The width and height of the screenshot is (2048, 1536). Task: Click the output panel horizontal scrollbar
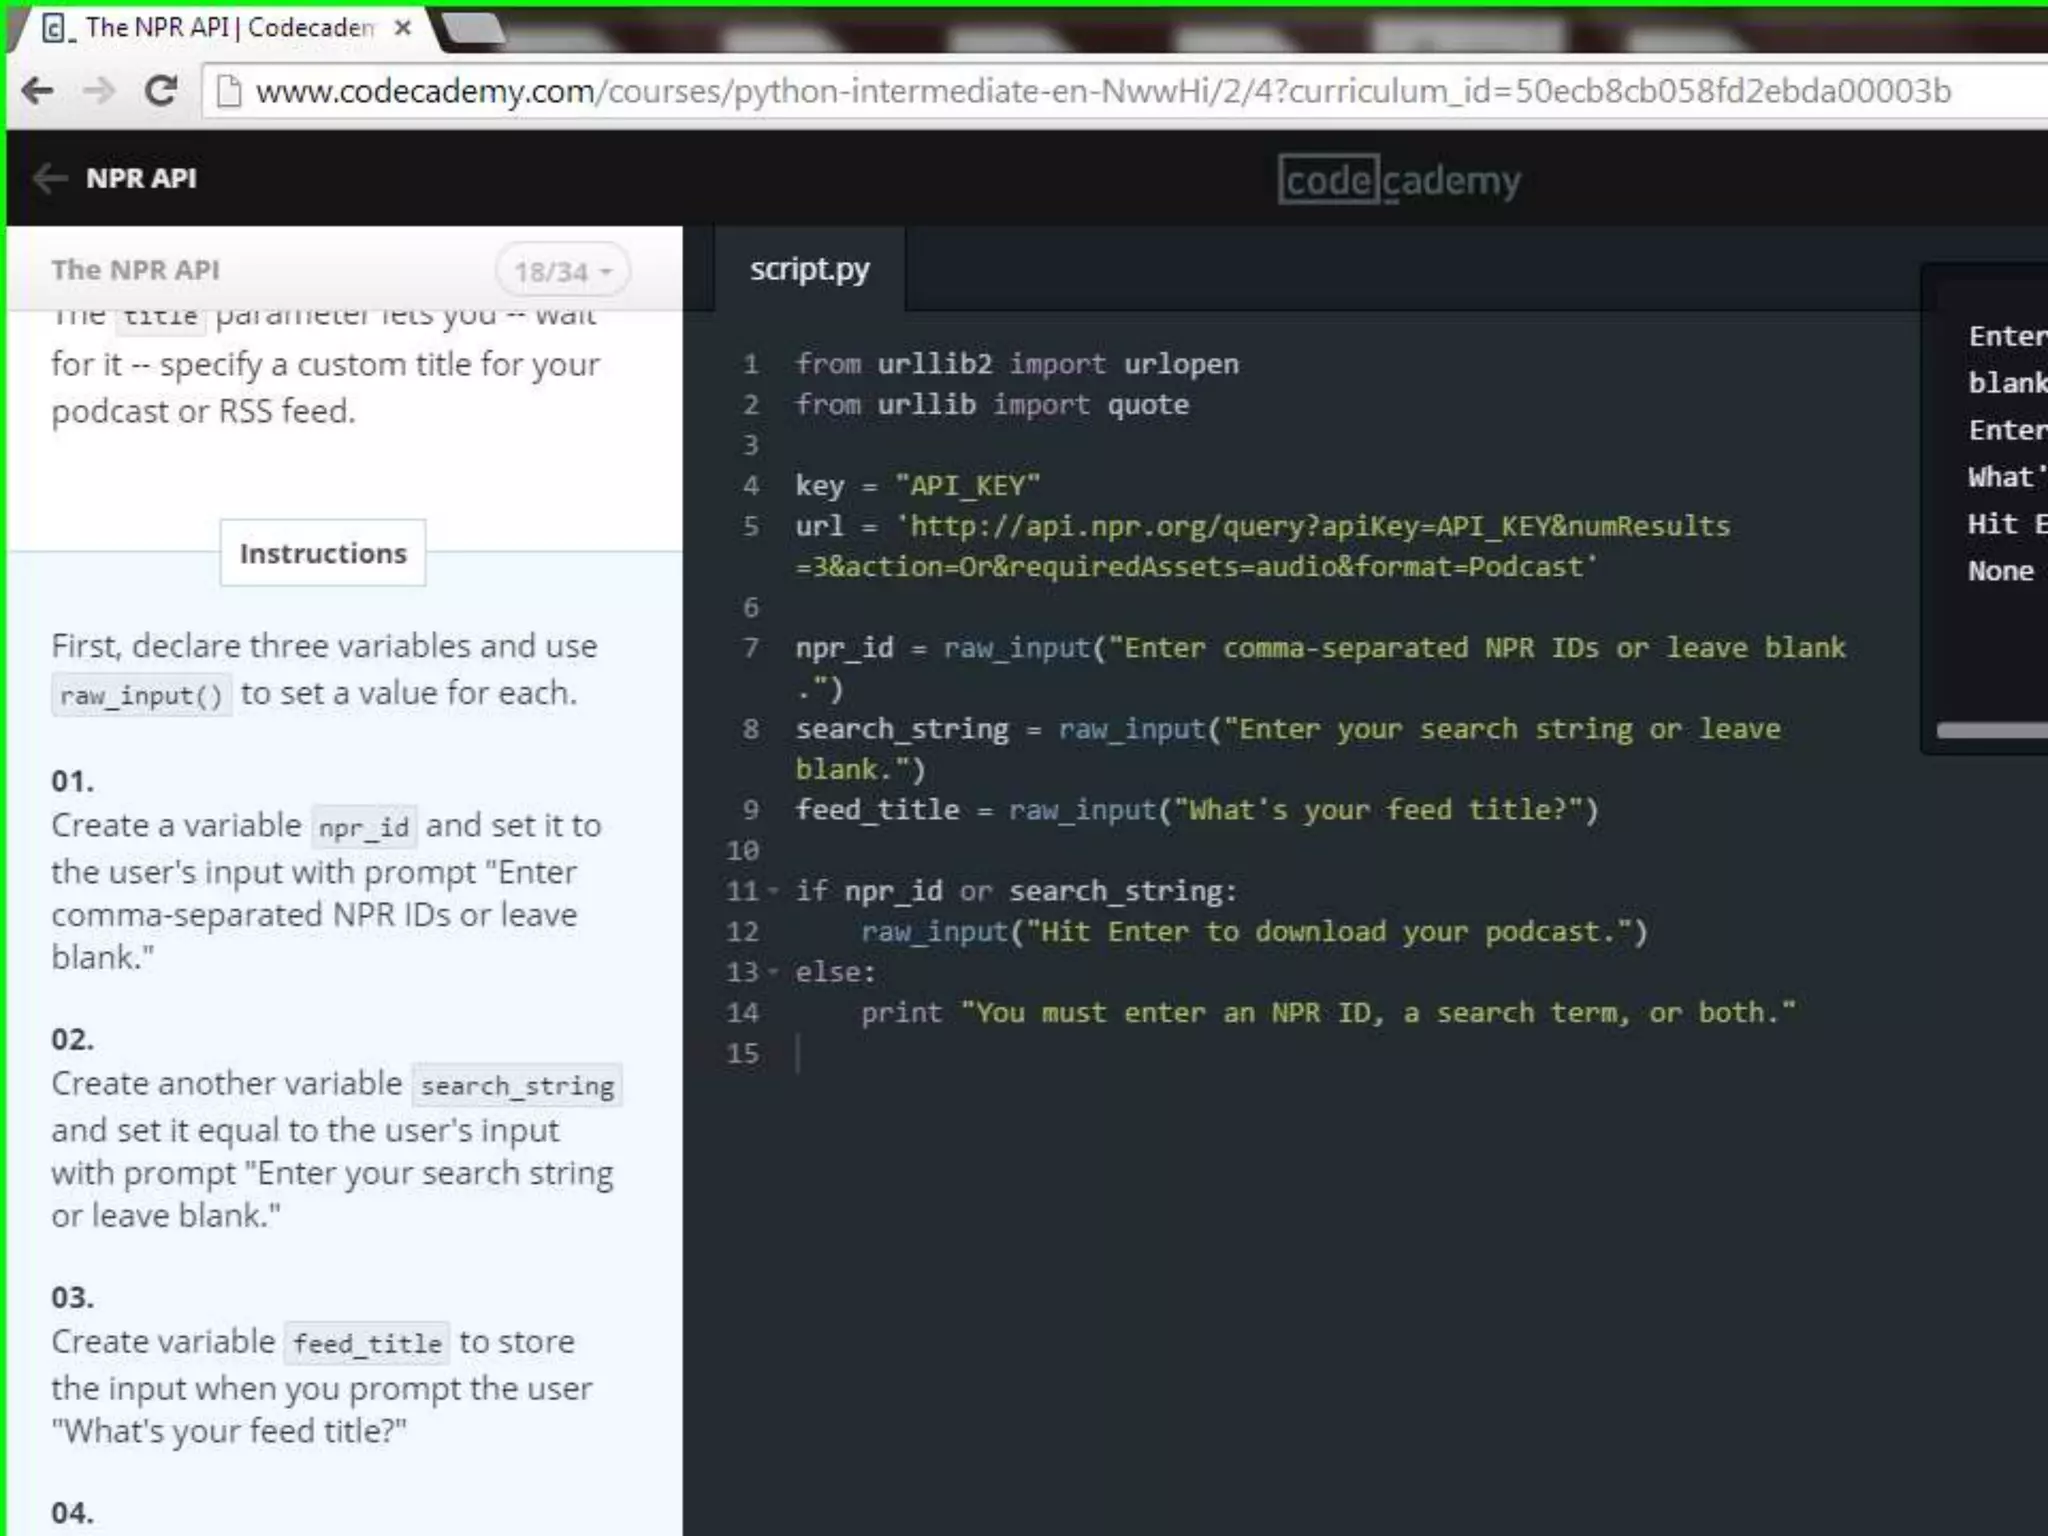[1992, 730]
